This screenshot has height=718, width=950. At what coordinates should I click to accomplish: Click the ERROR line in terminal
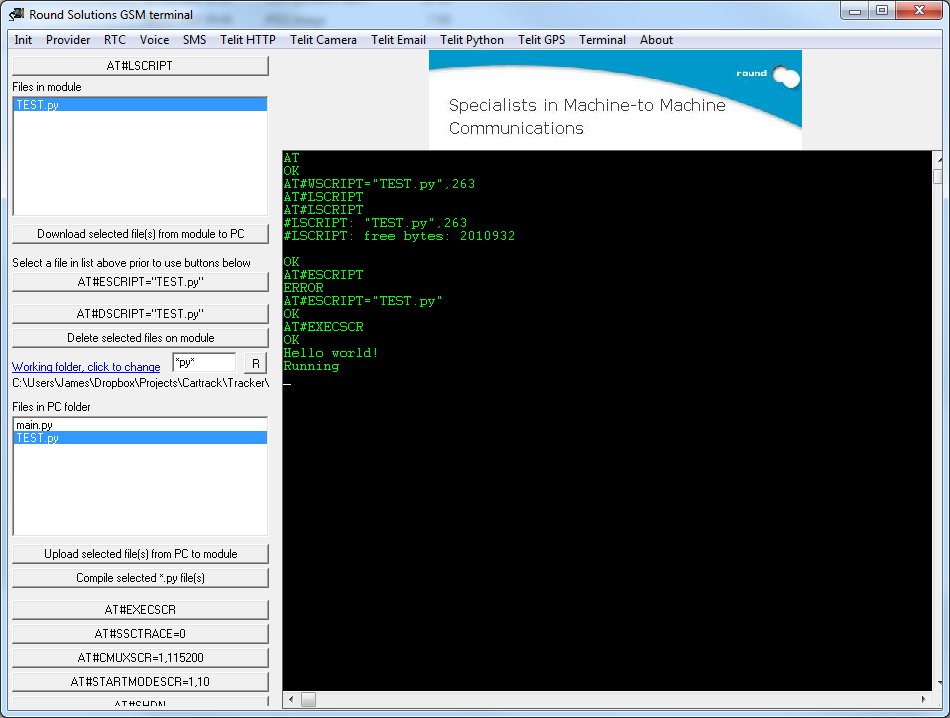pos(304,288)
